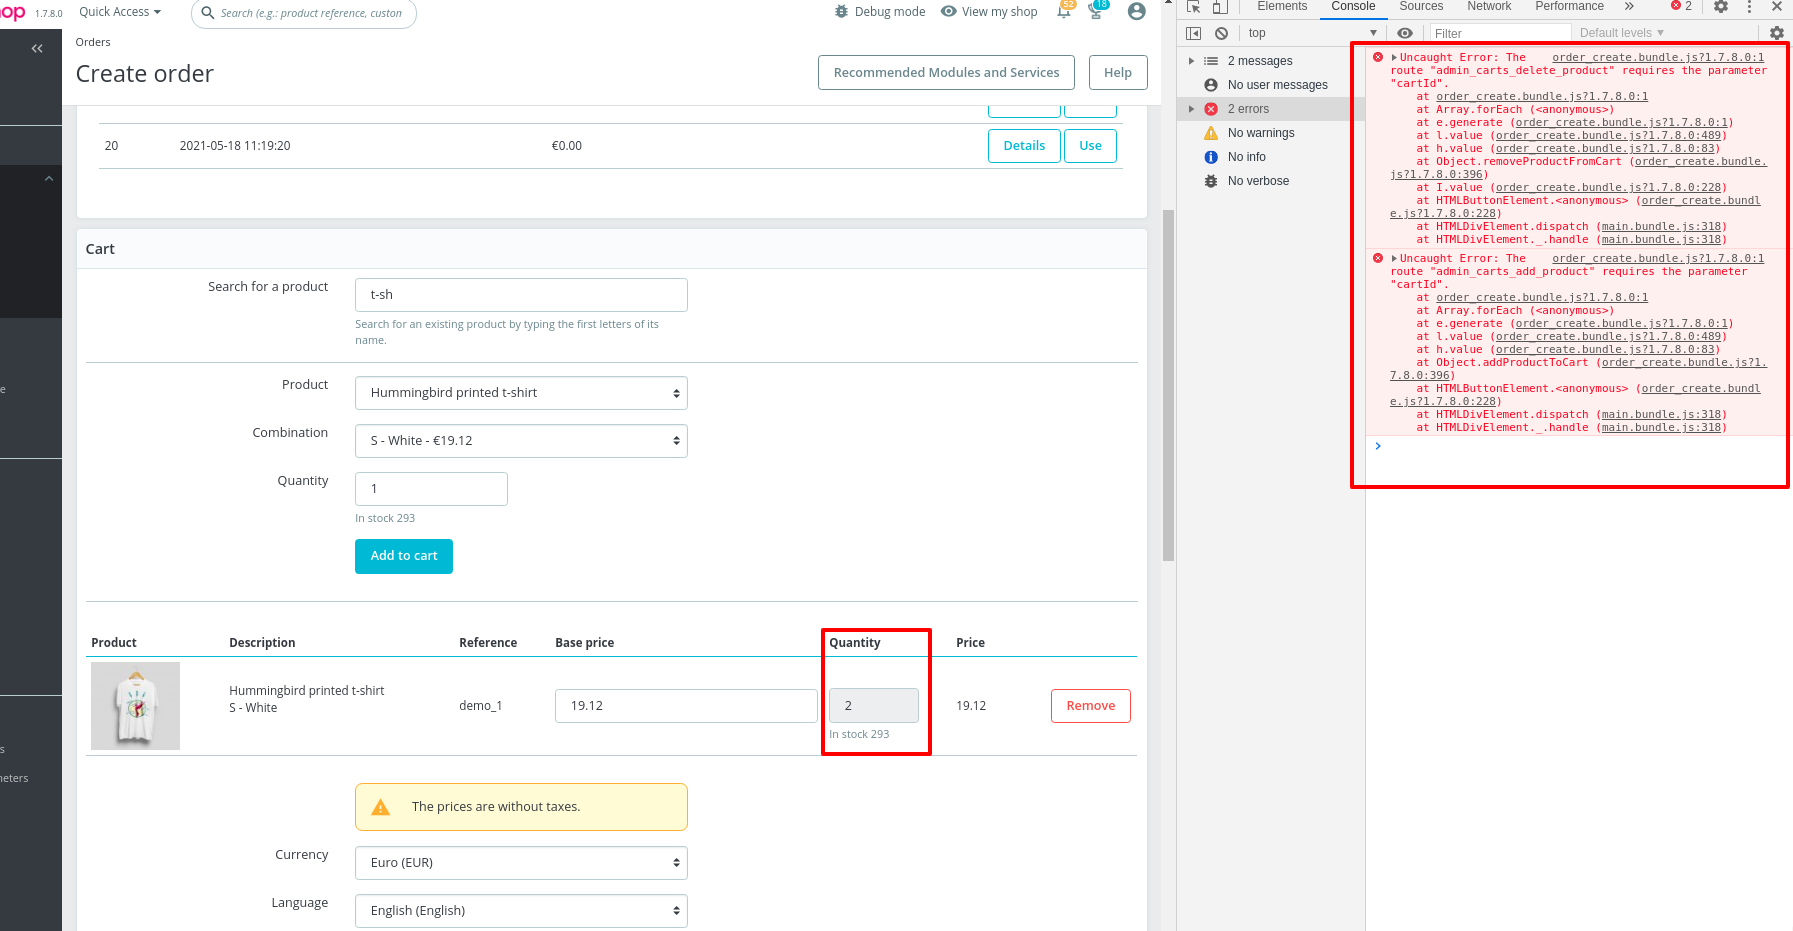Collapse the admin sidebar with double chevron
The width and height of the screenshot is (1793, 931).
tap(37, 47)
